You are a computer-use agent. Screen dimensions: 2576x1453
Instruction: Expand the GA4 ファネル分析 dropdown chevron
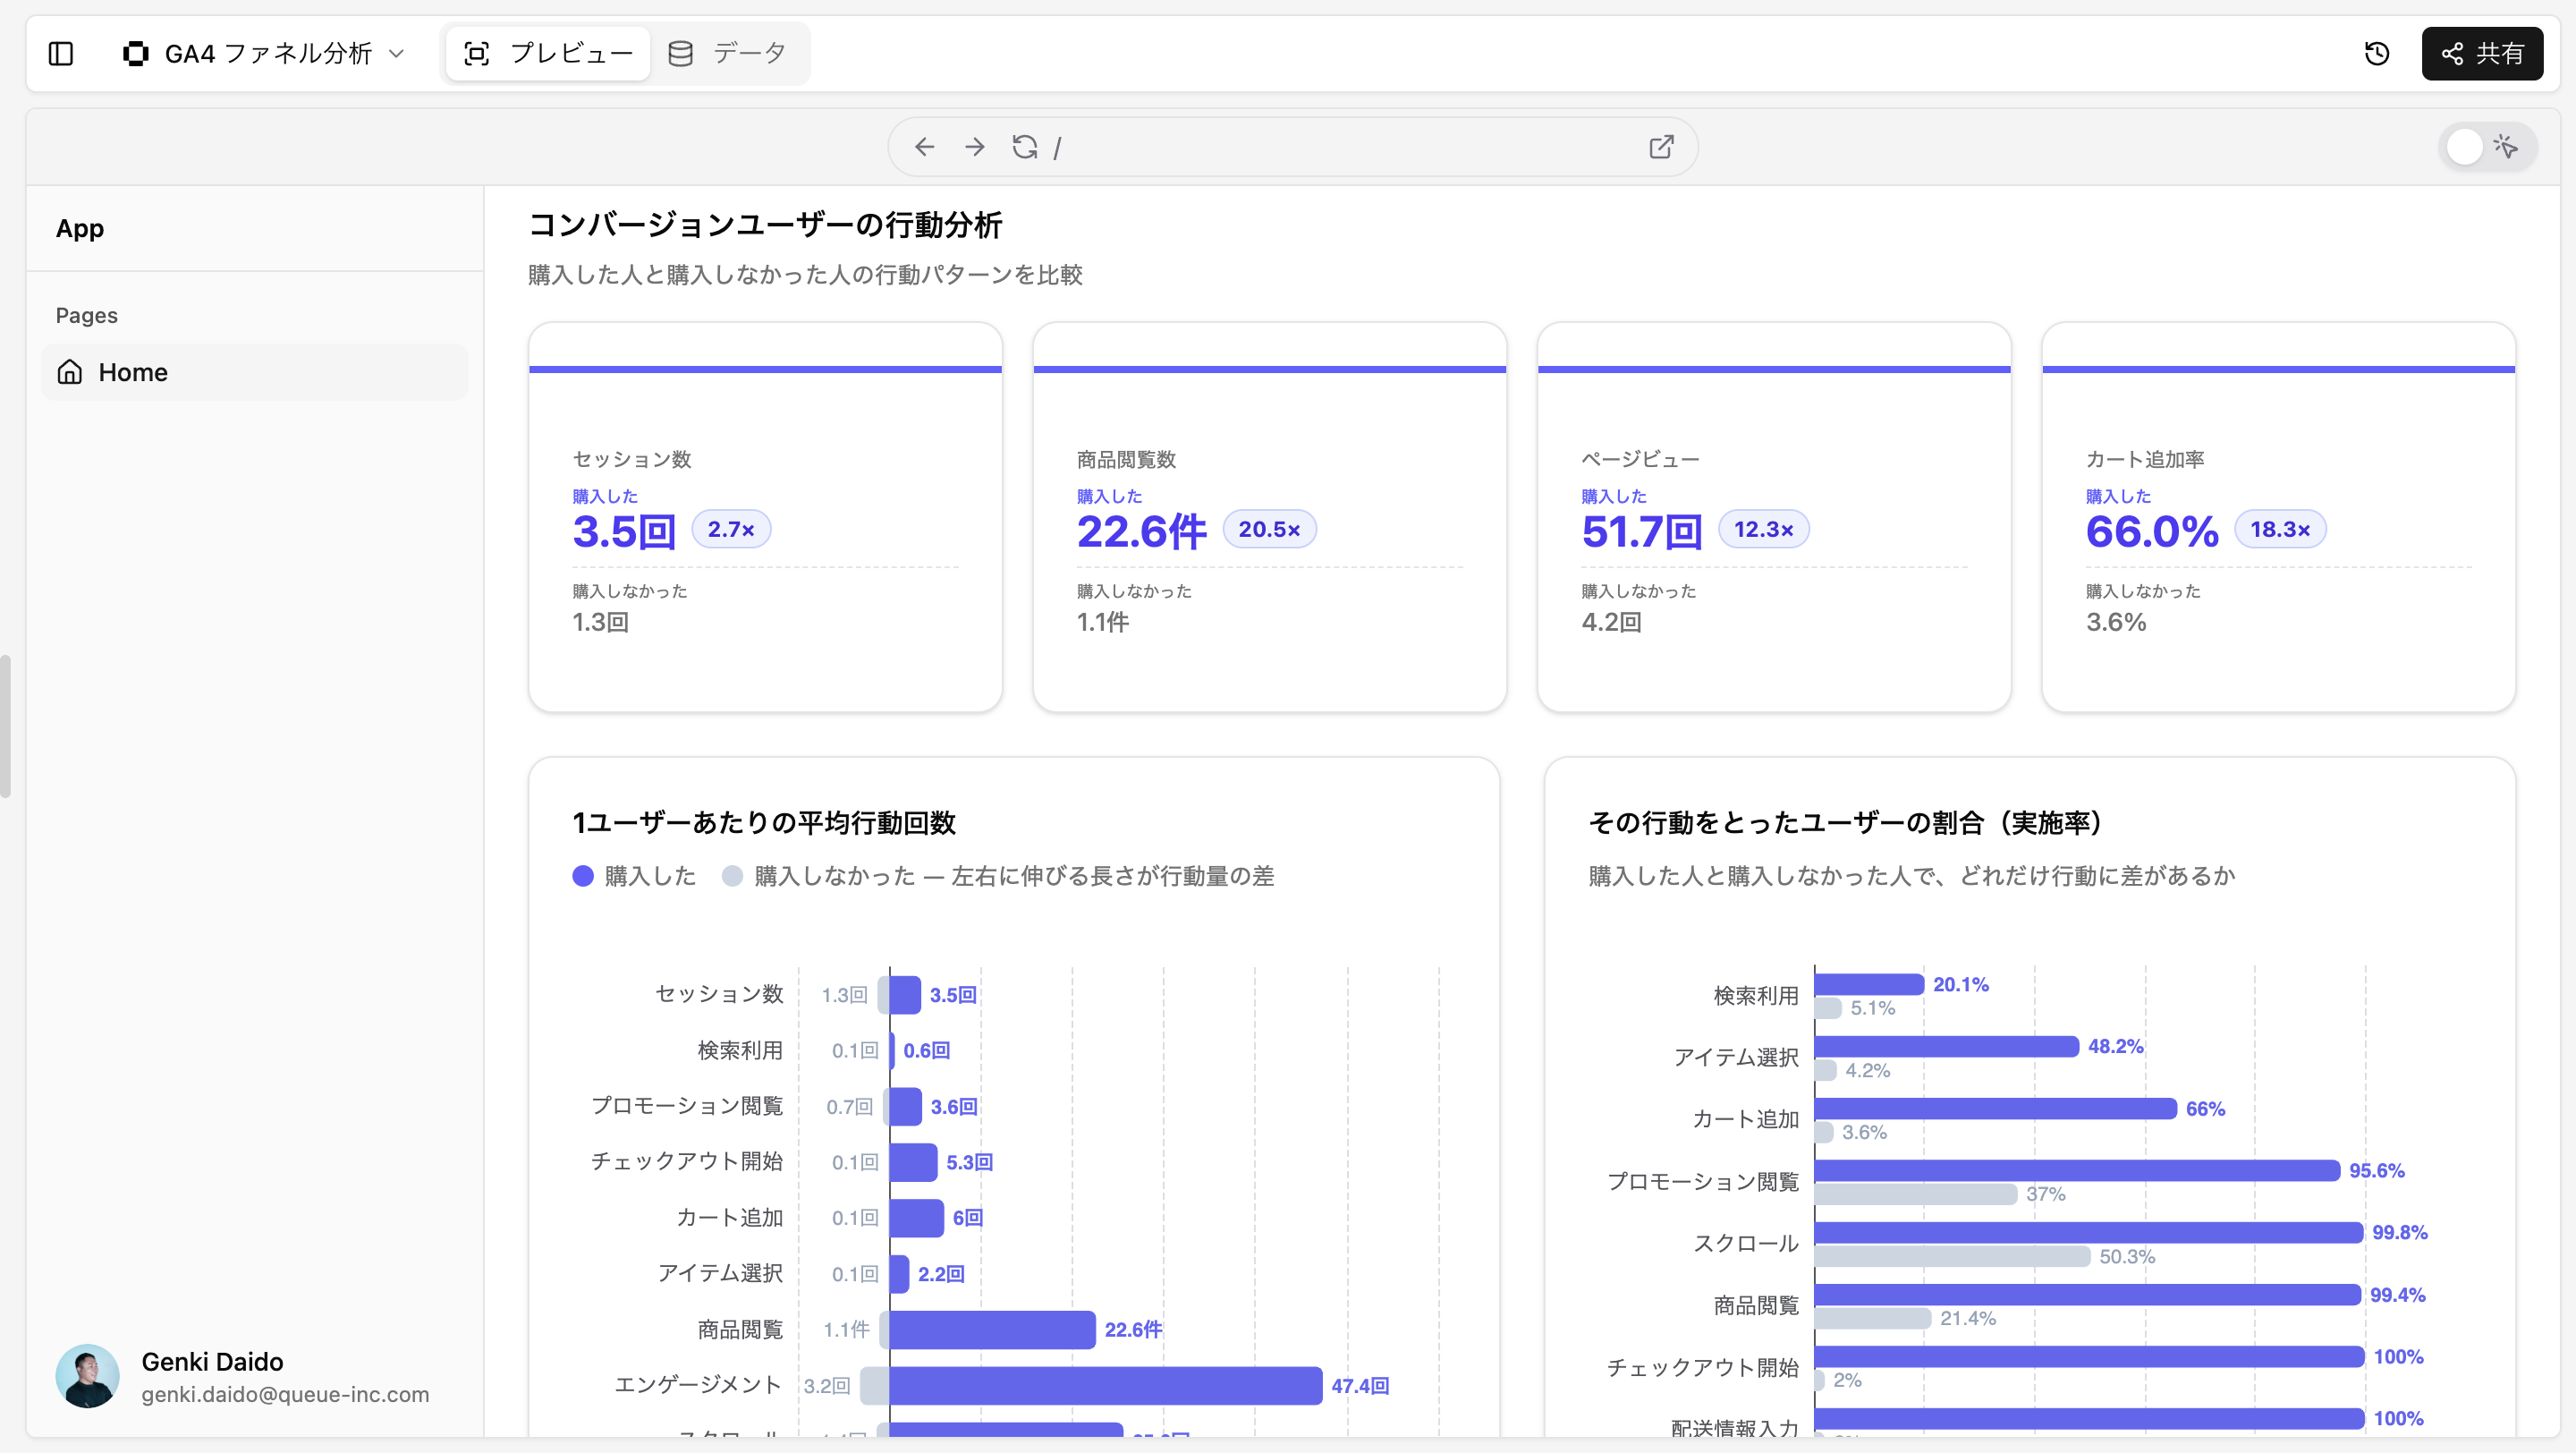pyautogui.click(x=396, y=53)
